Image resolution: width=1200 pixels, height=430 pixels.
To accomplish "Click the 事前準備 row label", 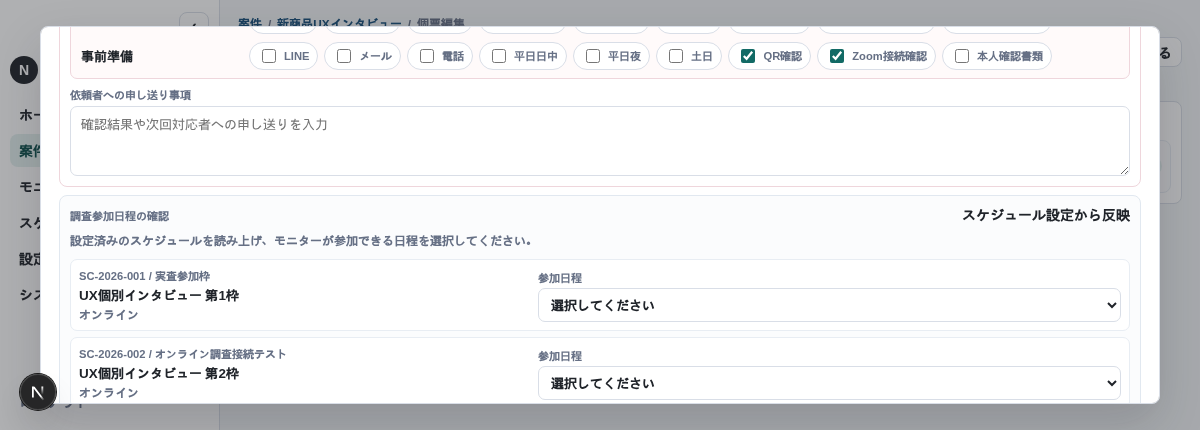I will 107,56.
